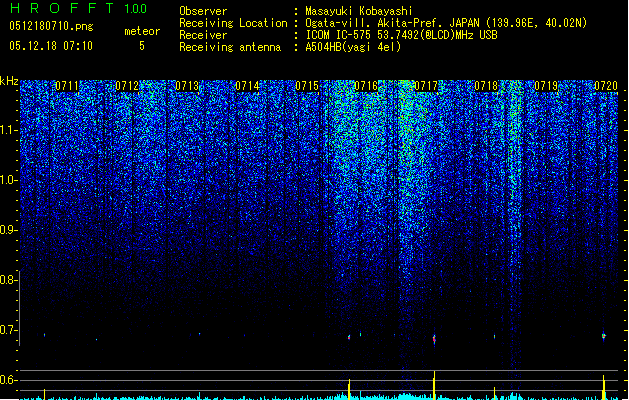Click the meteor label

pos(142,31)
